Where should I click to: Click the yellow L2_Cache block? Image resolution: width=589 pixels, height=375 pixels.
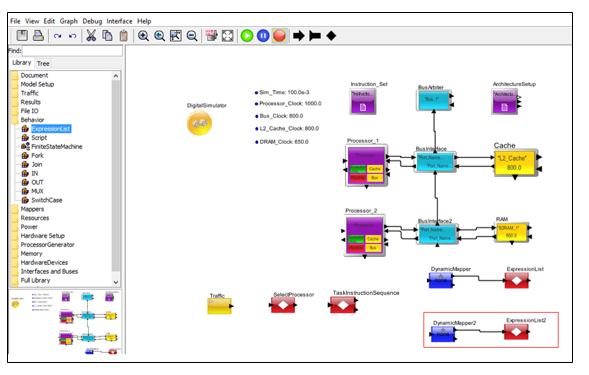515,163
